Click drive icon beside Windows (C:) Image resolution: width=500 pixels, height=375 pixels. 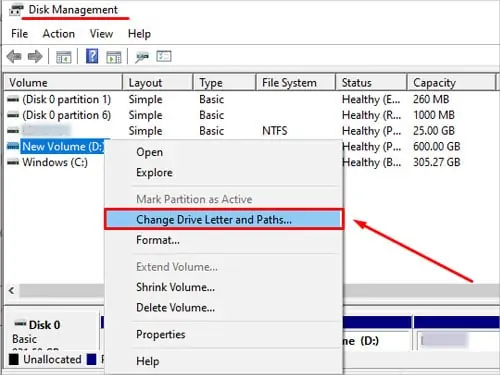tap(13, 162)
